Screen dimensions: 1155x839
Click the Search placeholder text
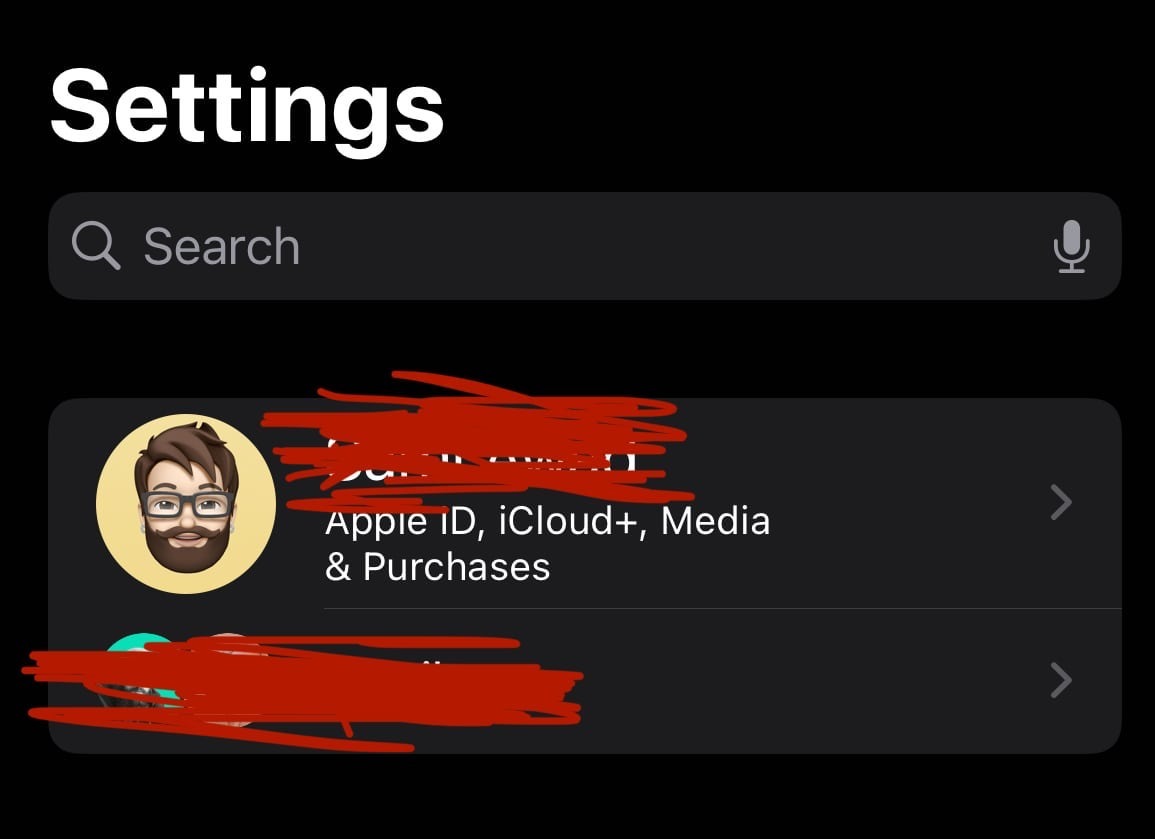tap(222, 246)
